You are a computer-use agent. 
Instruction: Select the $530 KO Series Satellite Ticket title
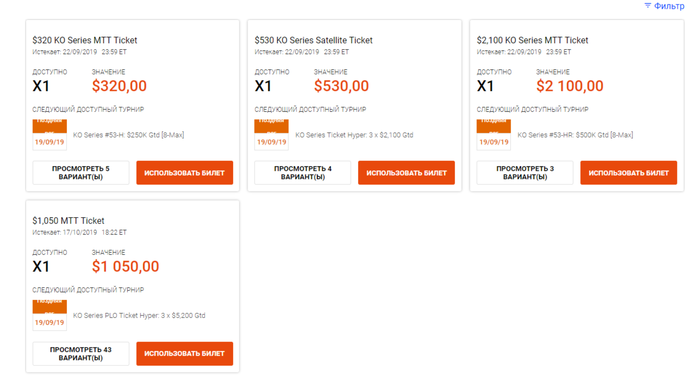coord(313,40)
